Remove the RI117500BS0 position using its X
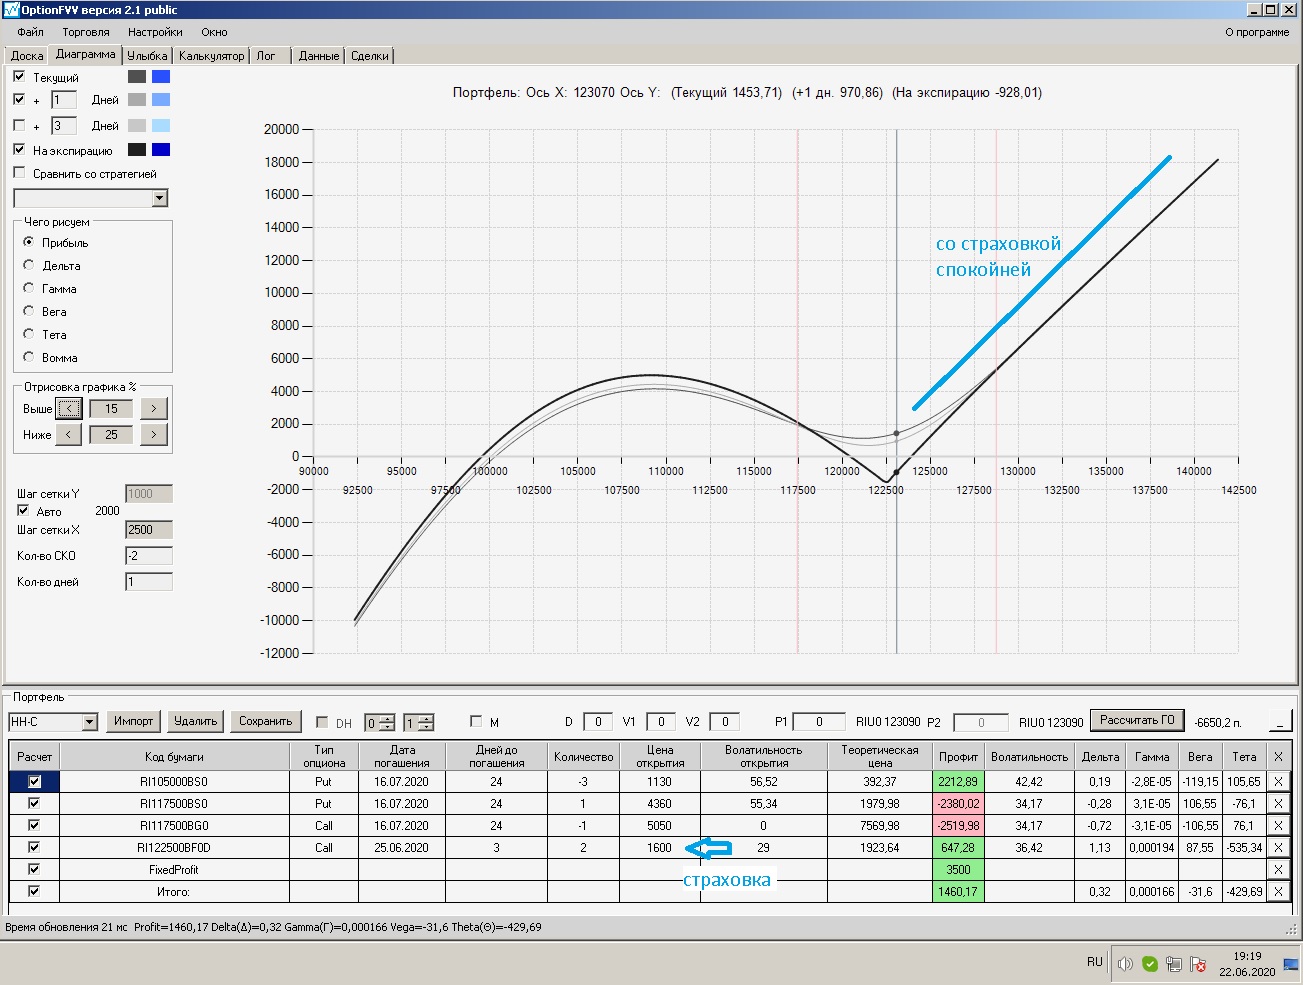 [x=1277, y=804]
